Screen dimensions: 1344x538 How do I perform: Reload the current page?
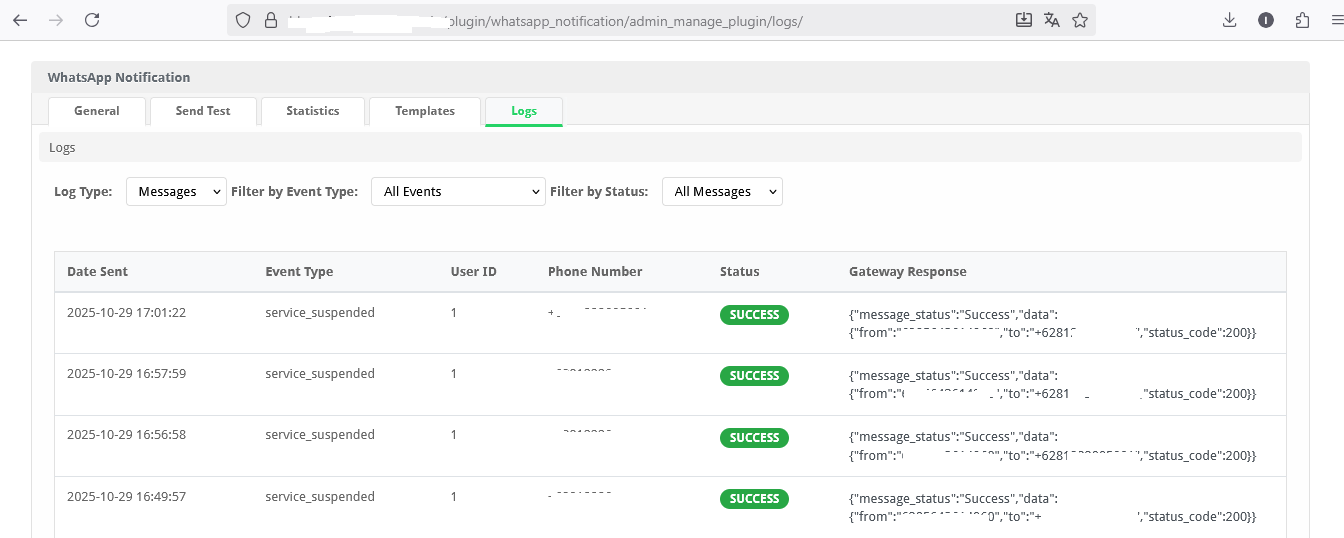click(x=92, y=20)
